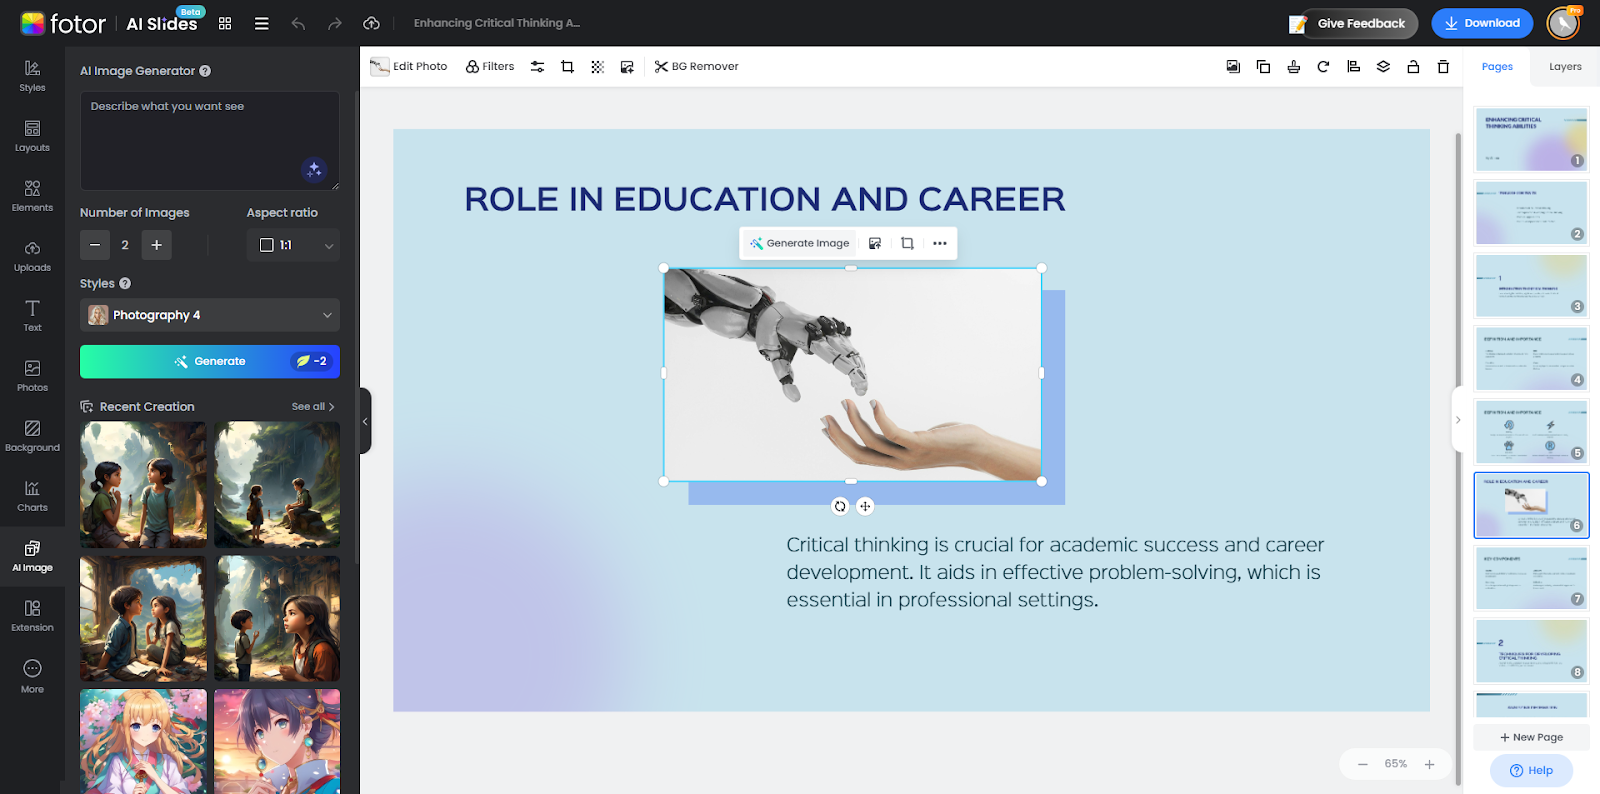
Task: Open more options in floating image toolbar
Action: pos(940,243)
